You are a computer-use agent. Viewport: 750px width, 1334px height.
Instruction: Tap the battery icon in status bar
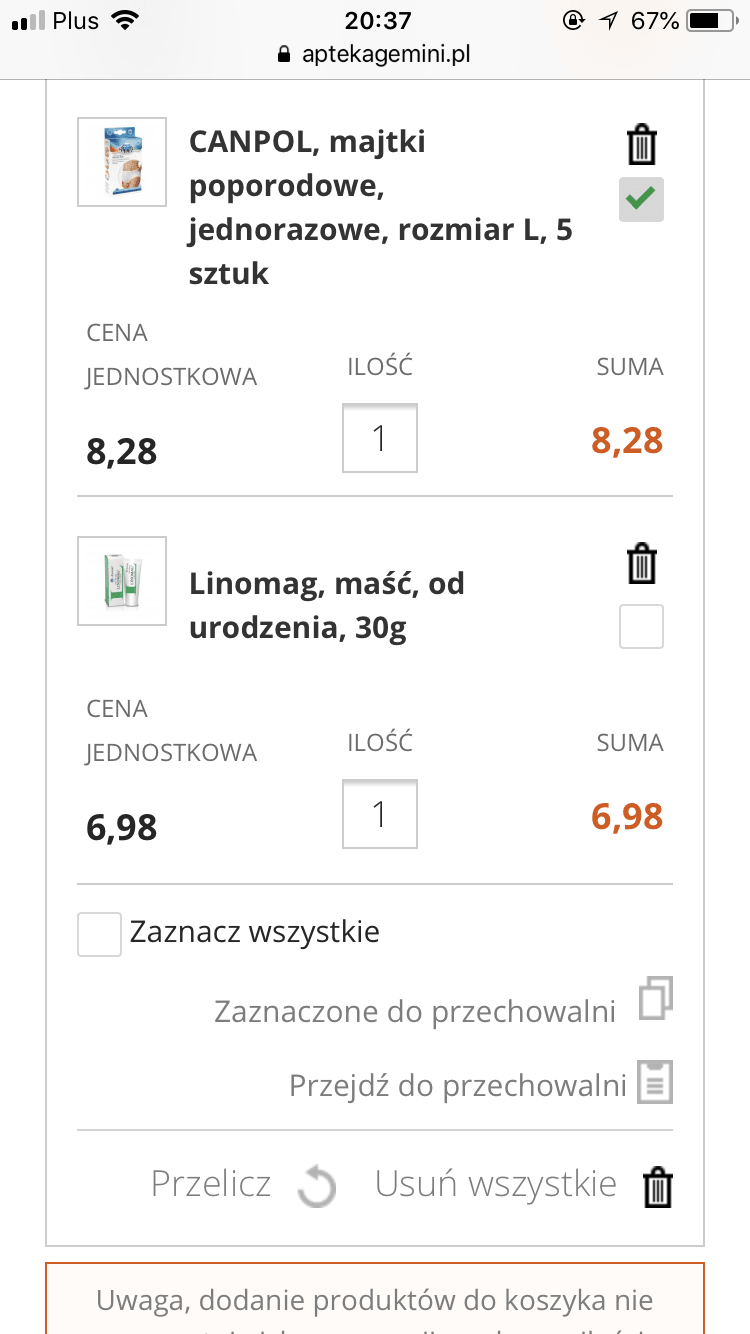point(709,20)
